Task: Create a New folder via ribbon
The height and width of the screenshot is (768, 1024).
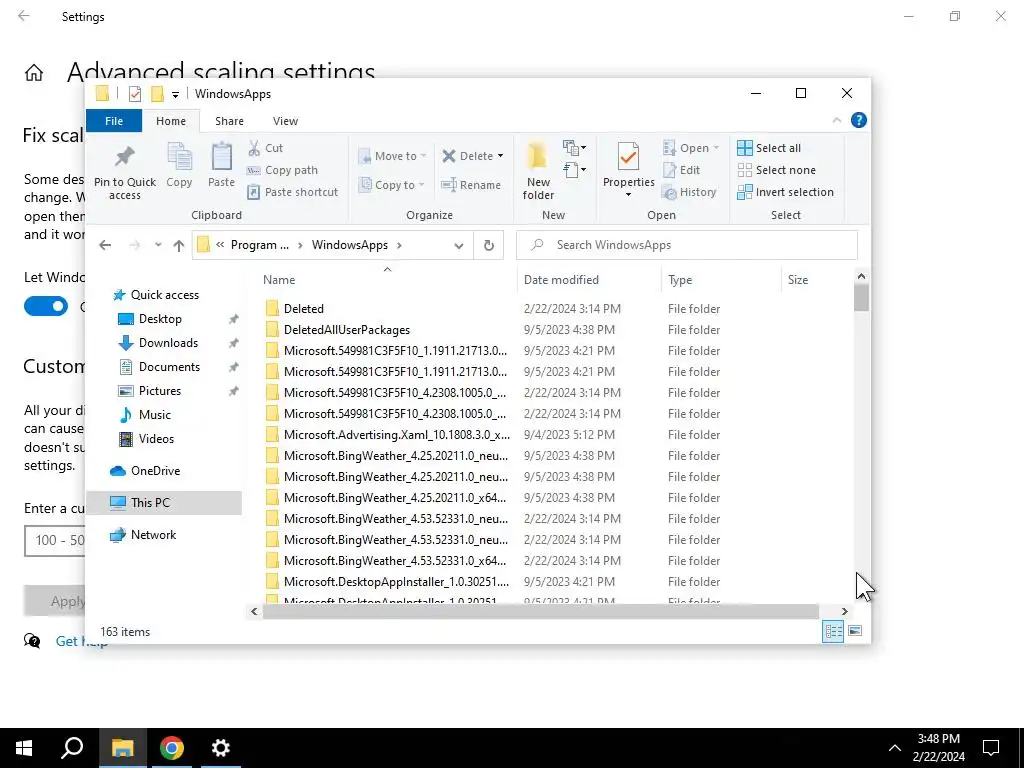Action: (x=538, y=171)
